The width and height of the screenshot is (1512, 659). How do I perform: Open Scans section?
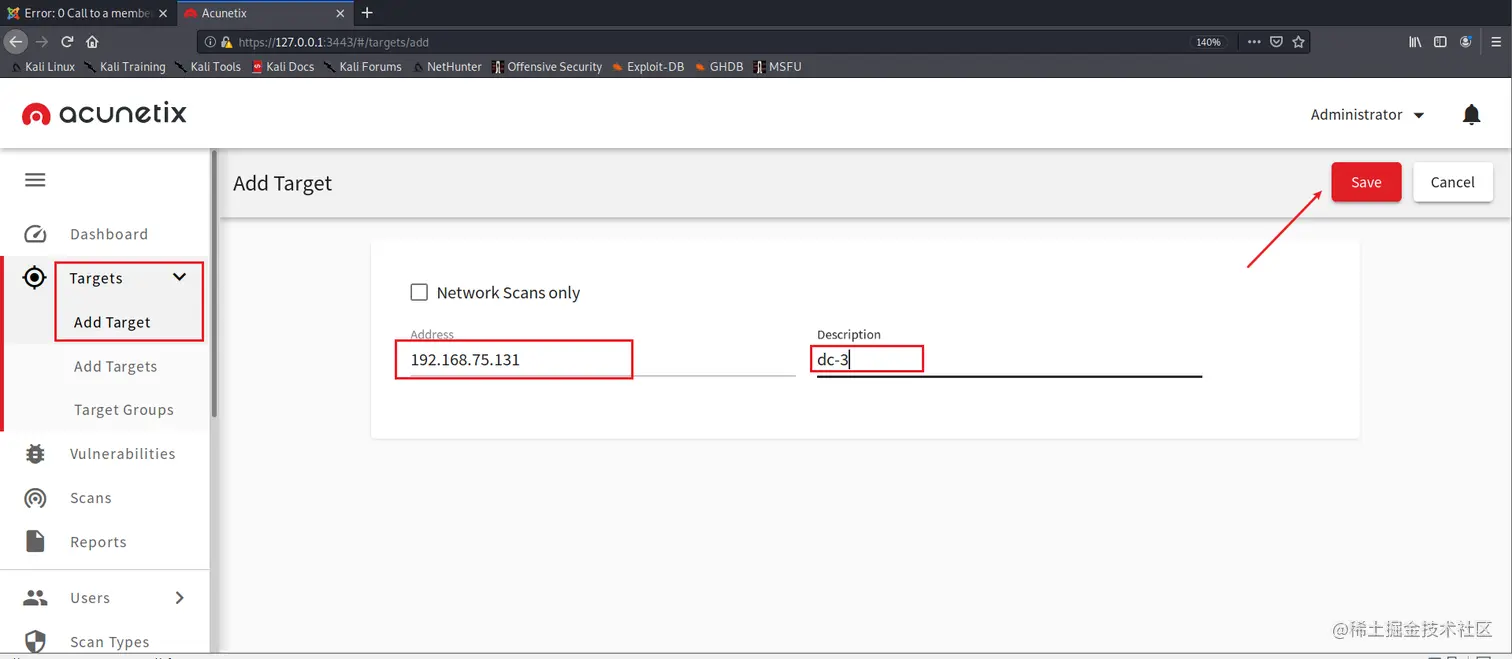tap(91, 498)
